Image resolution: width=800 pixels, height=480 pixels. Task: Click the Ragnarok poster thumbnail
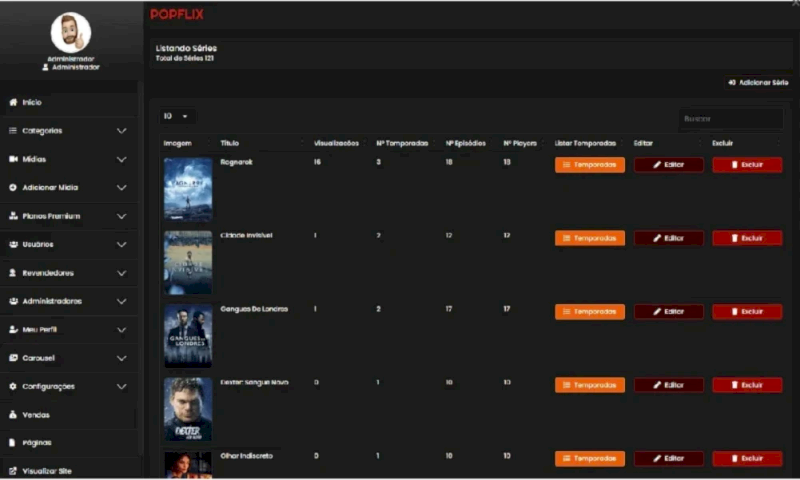(x=188, y=189)
